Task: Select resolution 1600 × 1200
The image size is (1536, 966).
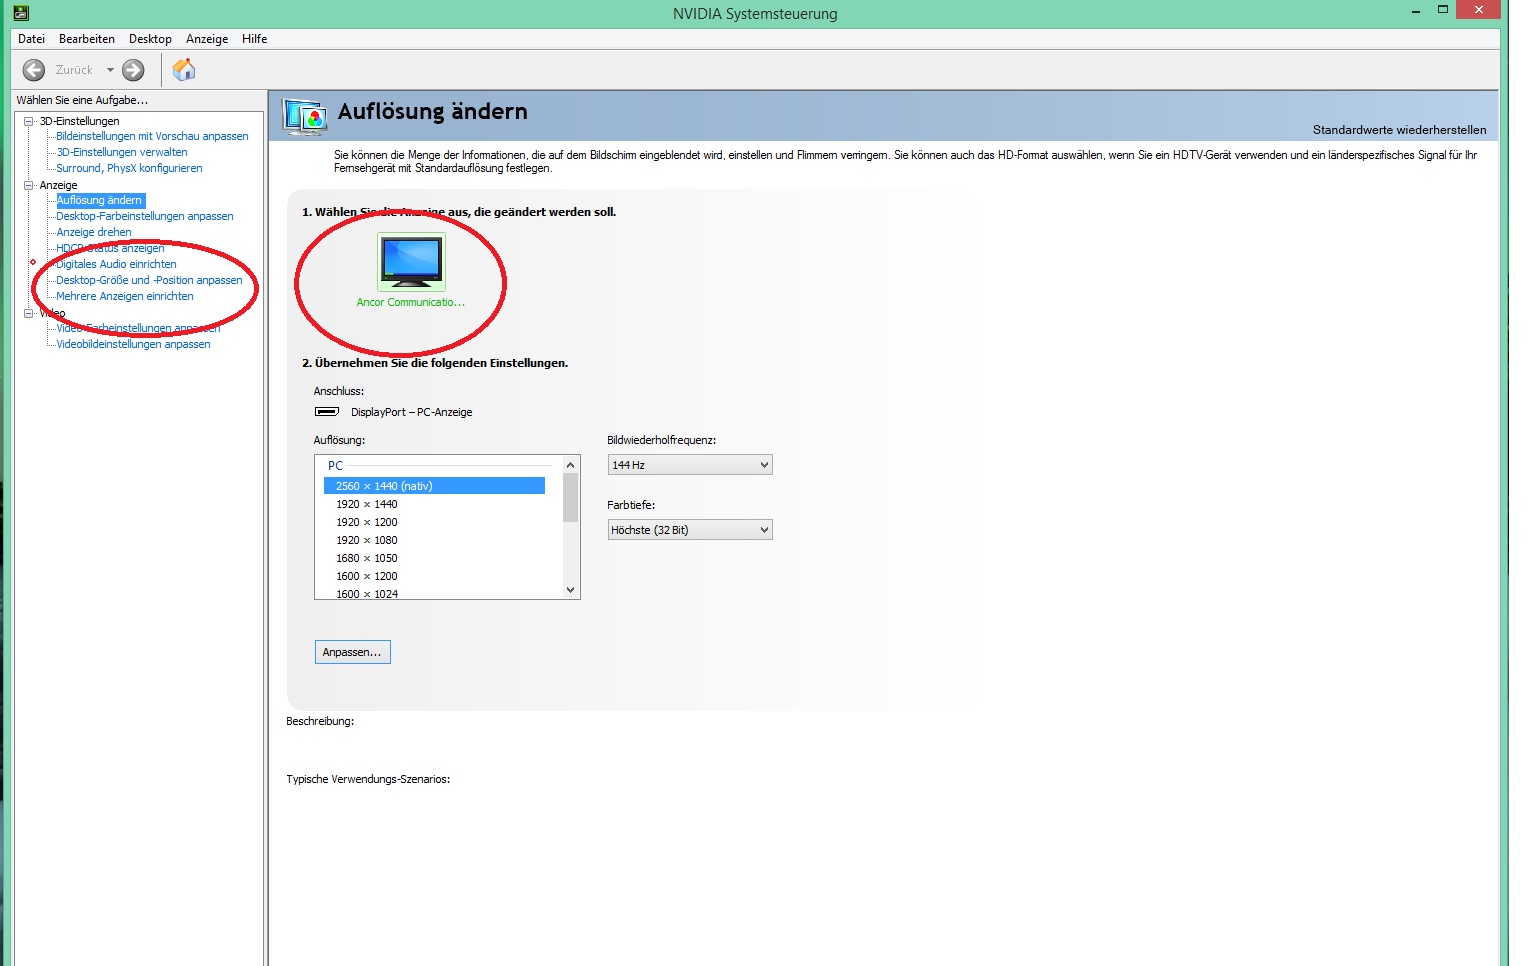Action: point(366,576)
